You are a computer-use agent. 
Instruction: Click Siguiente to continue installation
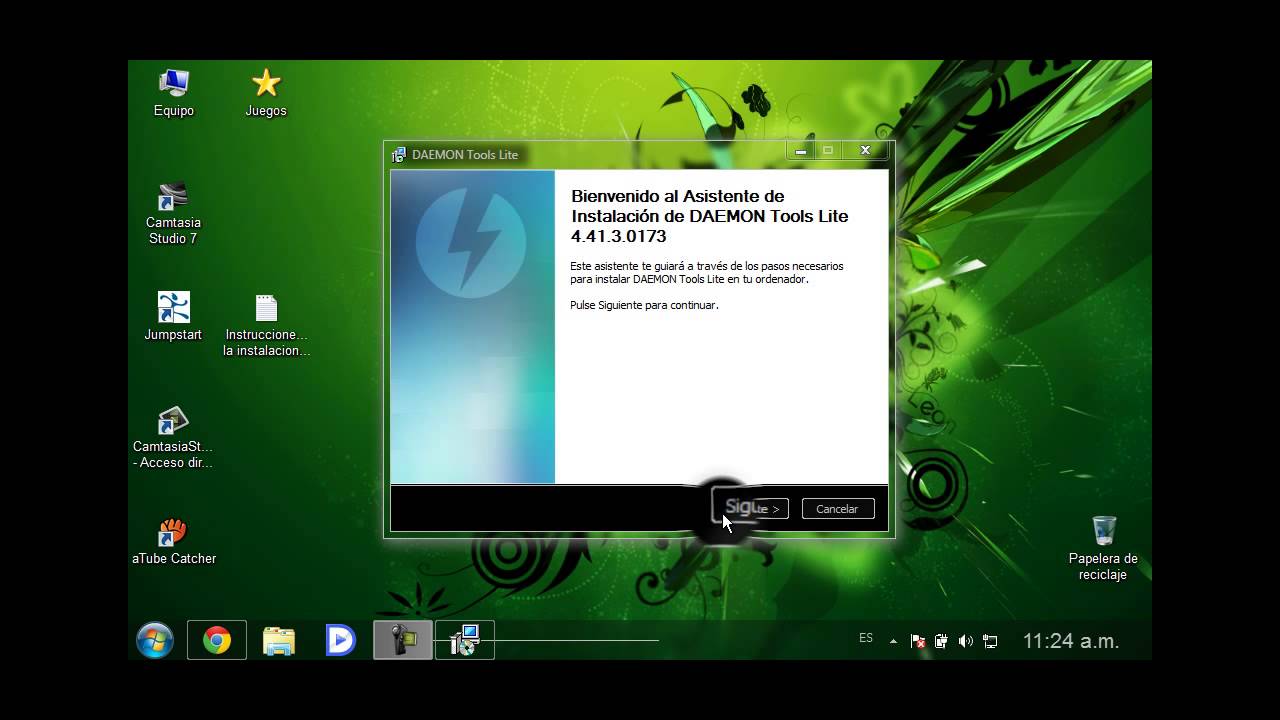point(753,509)
